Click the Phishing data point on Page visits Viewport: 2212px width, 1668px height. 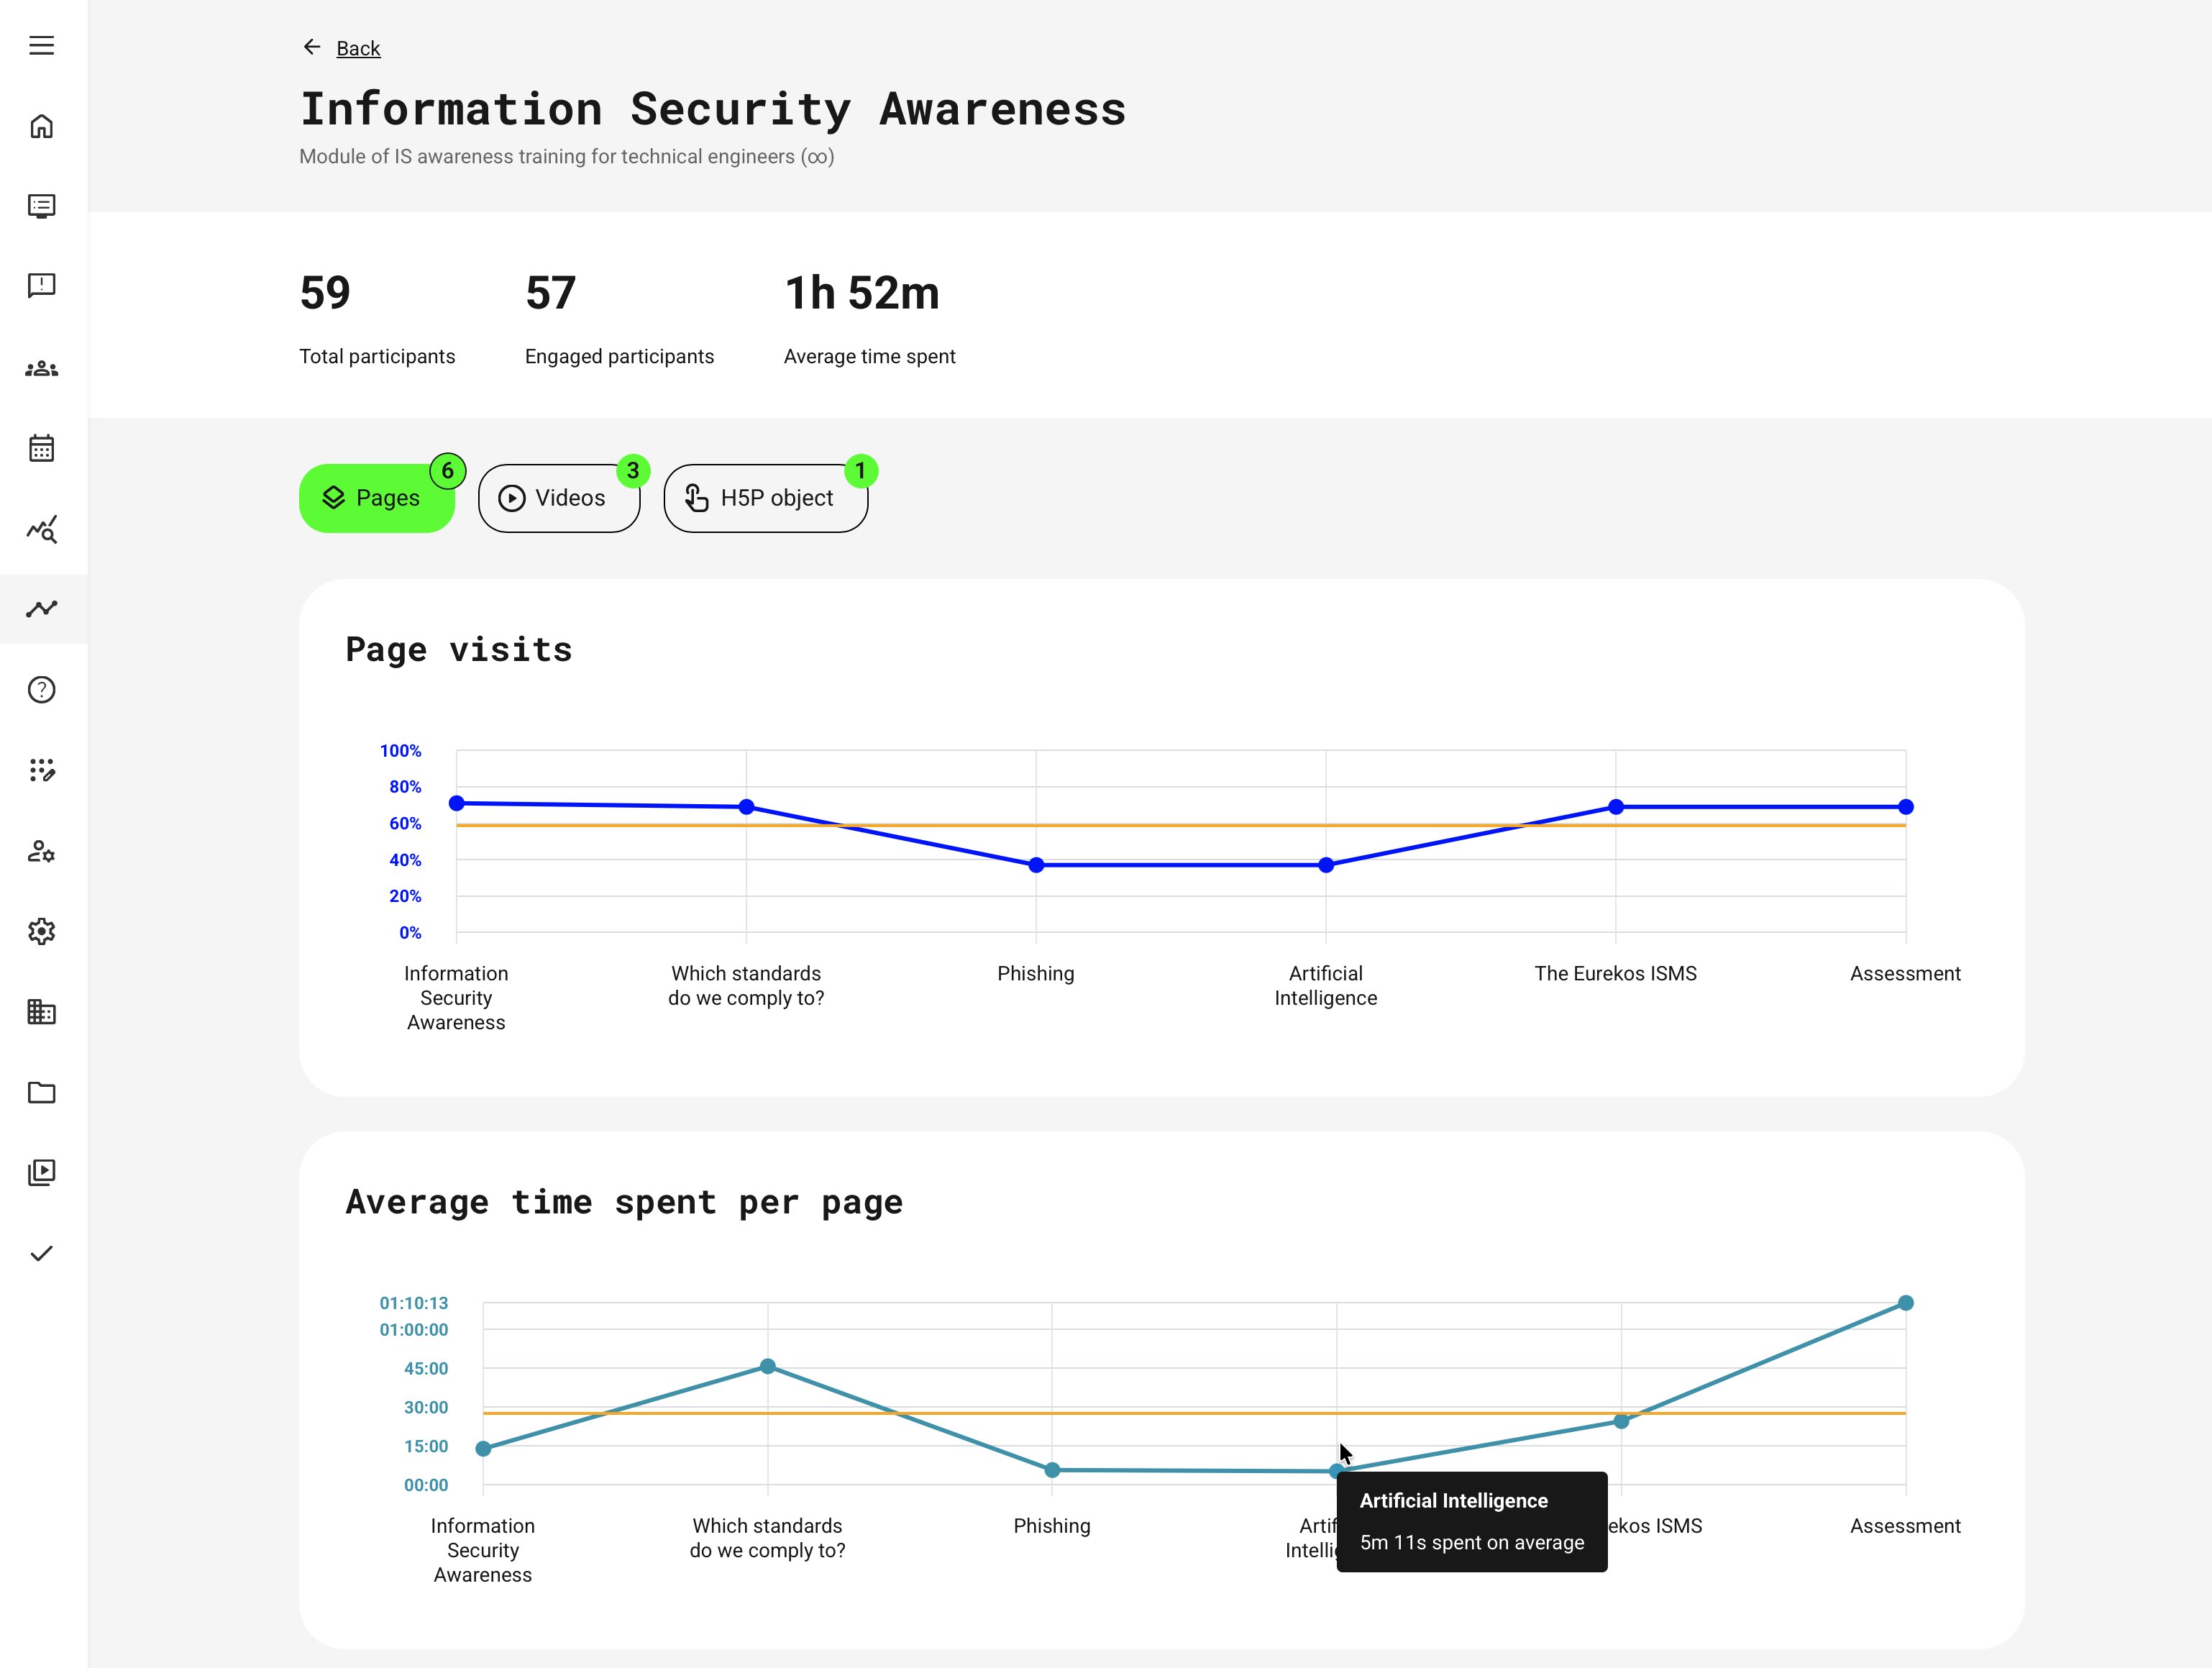pos(1035,864)
